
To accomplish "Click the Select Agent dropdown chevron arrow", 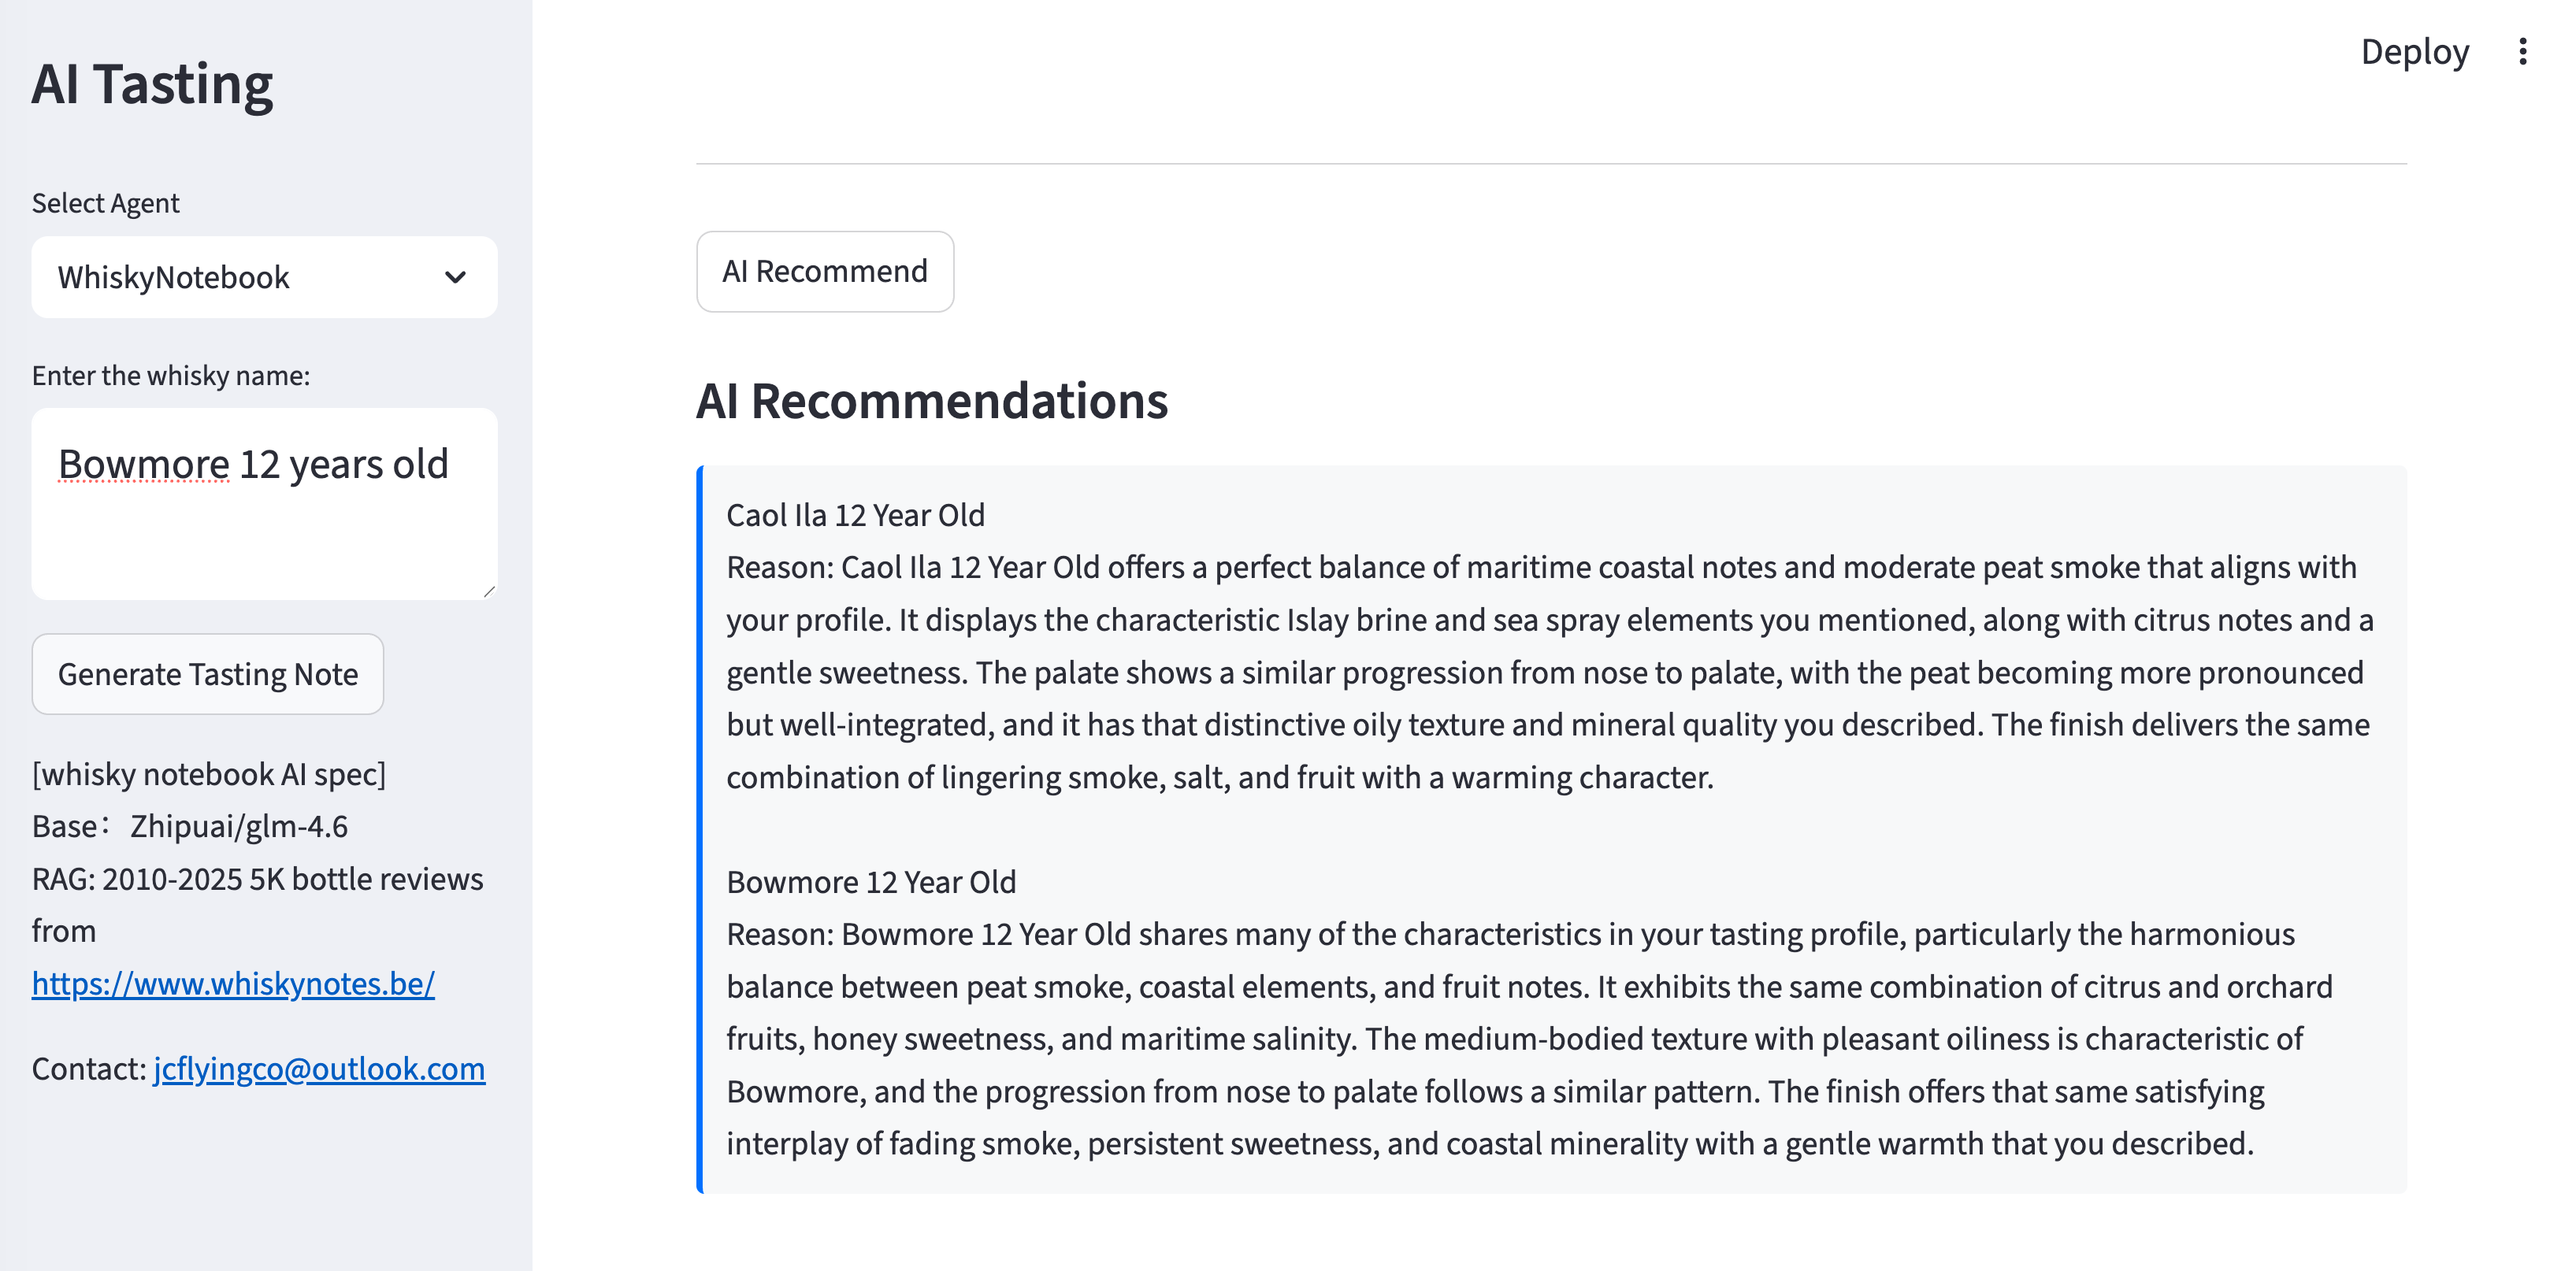I will 455,277.
